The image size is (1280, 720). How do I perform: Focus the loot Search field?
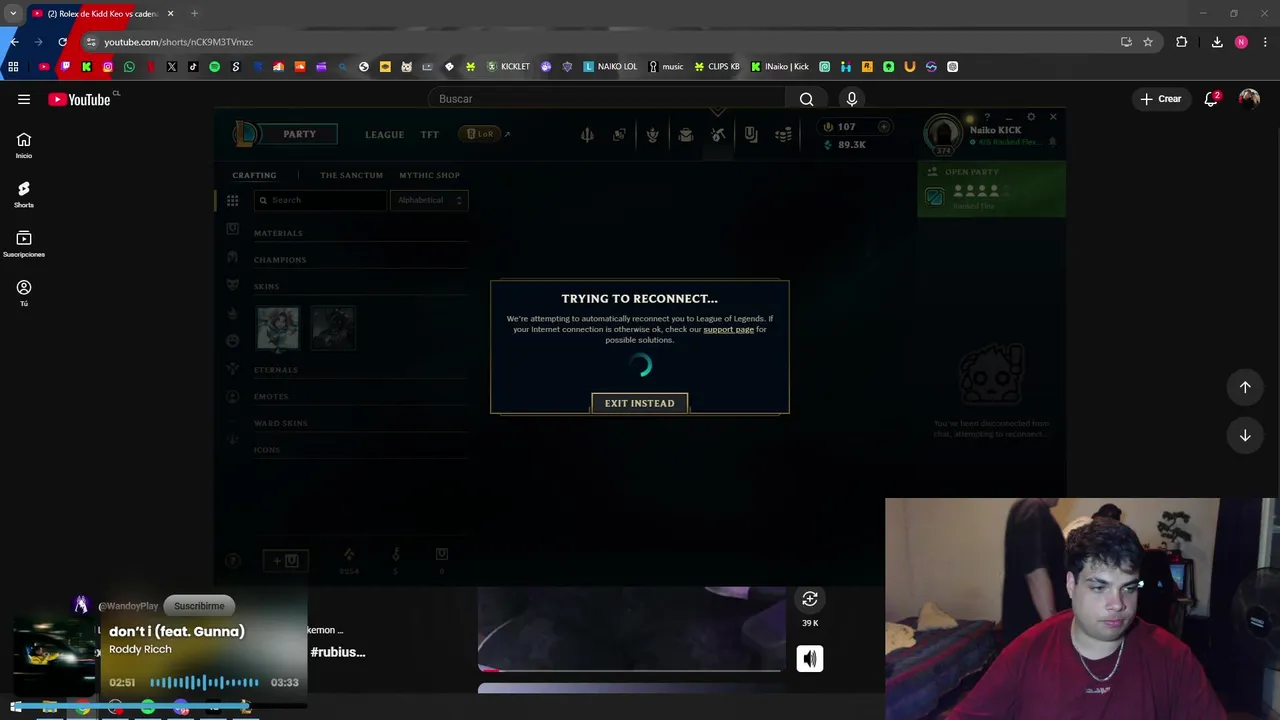point(320,200)
